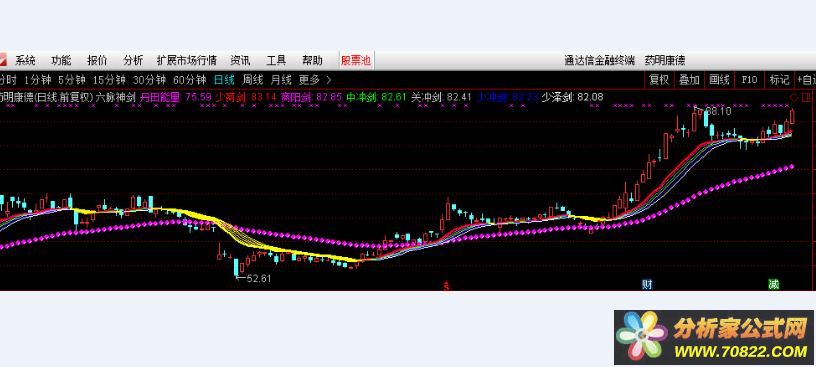This screenshot has height=367, width=816.
Task: Click the red square icon in chart header
Action: click(806, 97)
